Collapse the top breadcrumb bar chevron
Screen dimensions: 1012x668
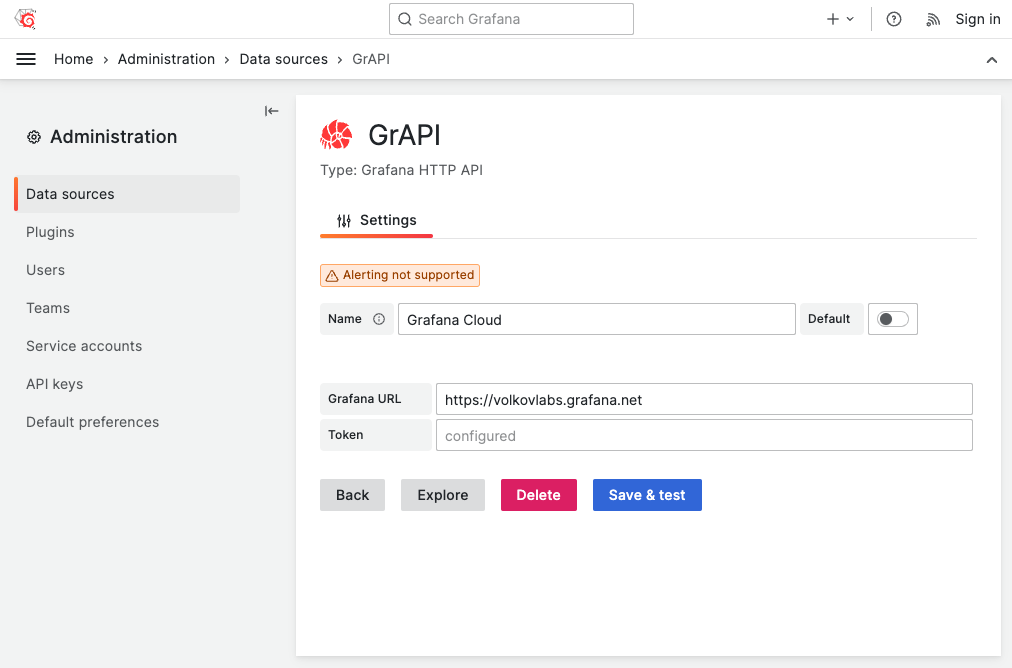(x=992, y=60)
